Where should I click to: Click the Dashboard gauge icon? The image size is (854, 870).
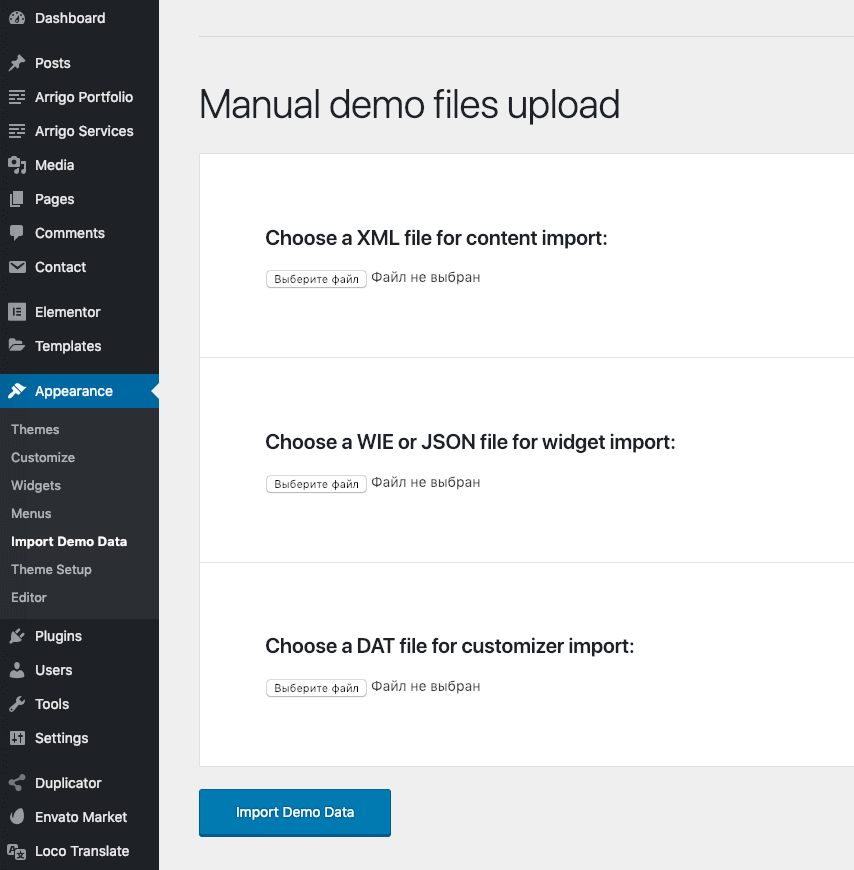[17, 18]
